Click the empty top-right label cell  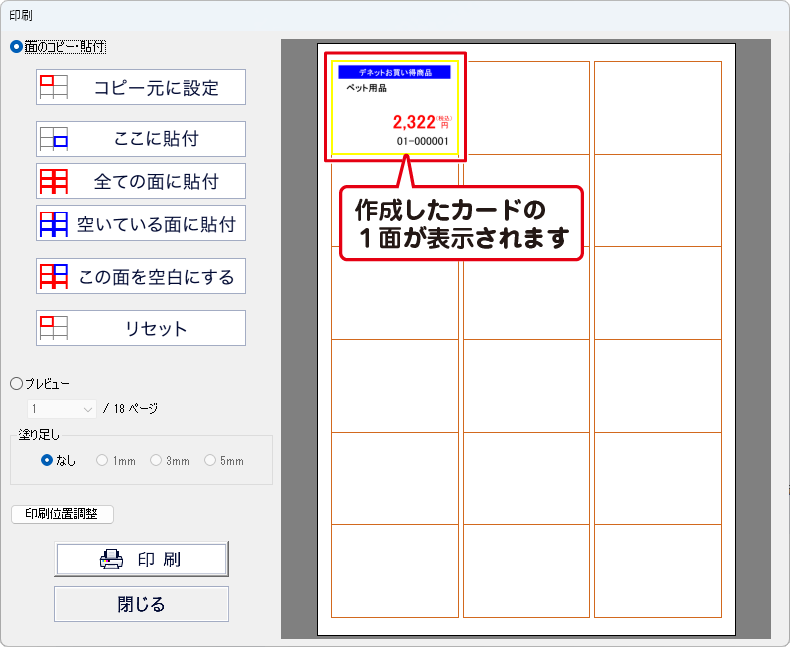(x=657, y=108)
